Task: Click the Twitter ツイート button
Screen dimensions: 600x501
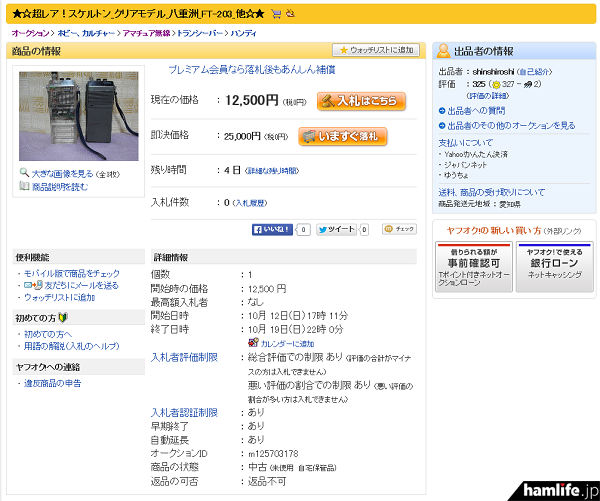Action: pos(335,229)
